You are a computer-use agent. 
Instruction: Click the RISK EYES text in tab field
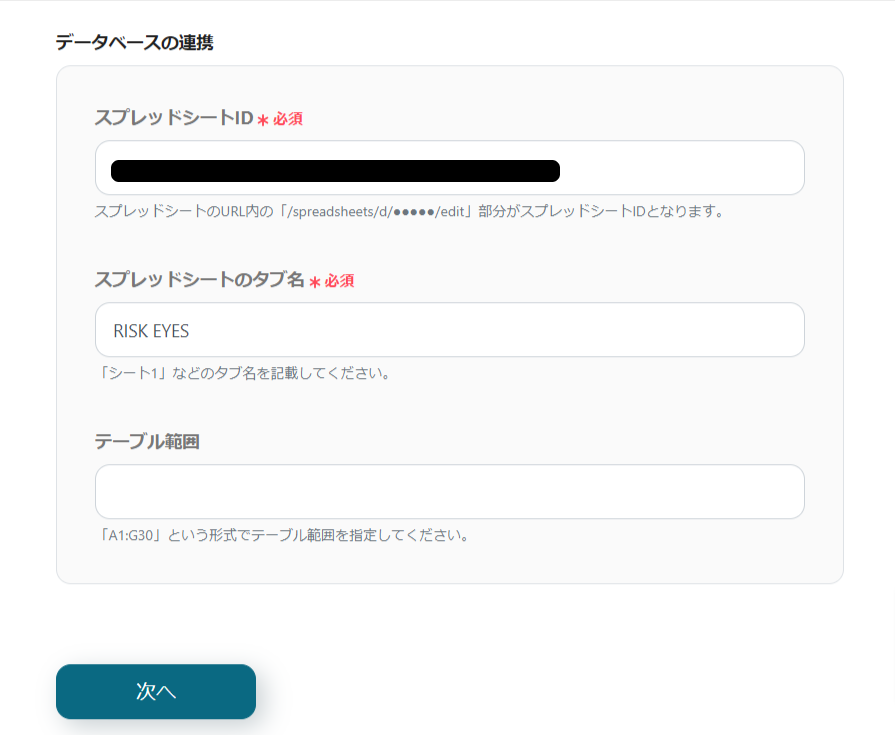(x=151, y=331)
